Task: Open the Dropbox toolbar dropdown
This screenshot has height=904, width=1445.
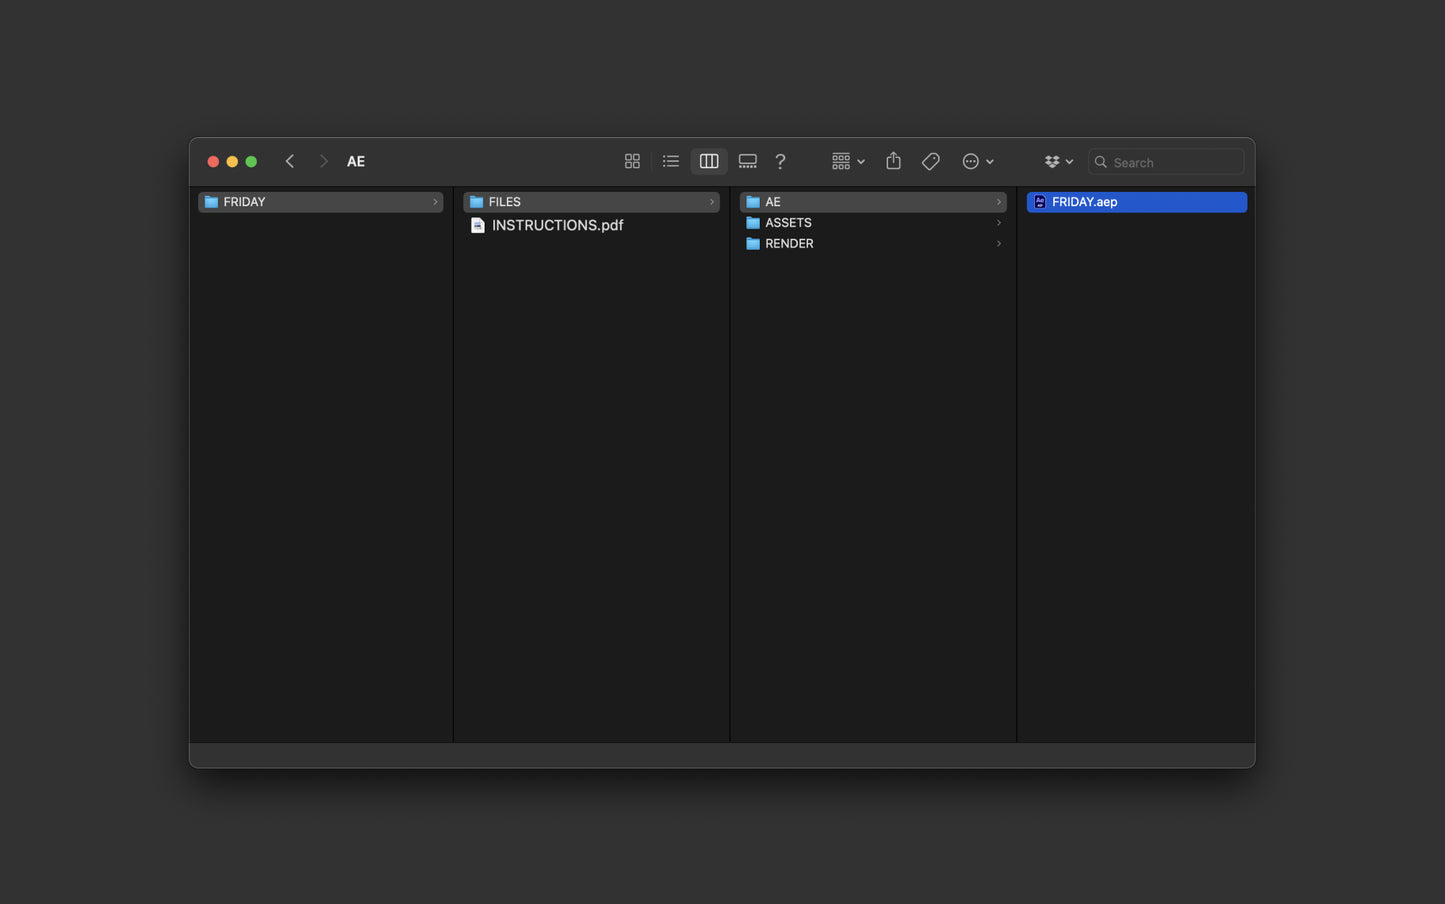Action: click(1059, 161)
